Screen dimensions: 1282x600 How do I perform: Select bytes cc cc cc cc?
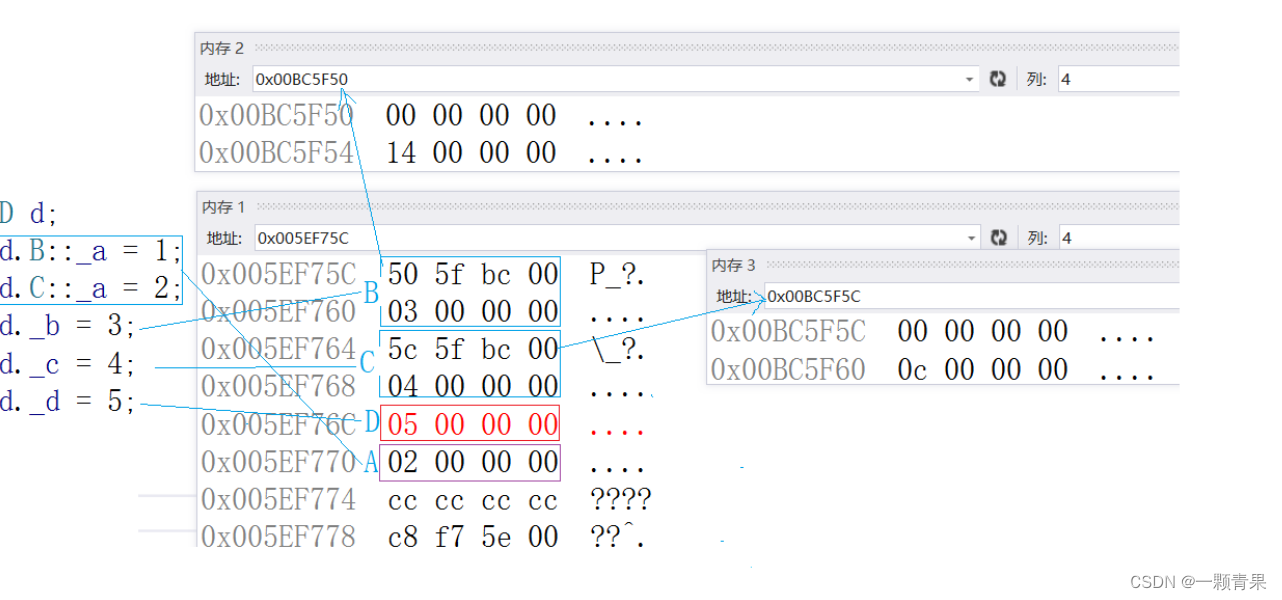[473, 500]
